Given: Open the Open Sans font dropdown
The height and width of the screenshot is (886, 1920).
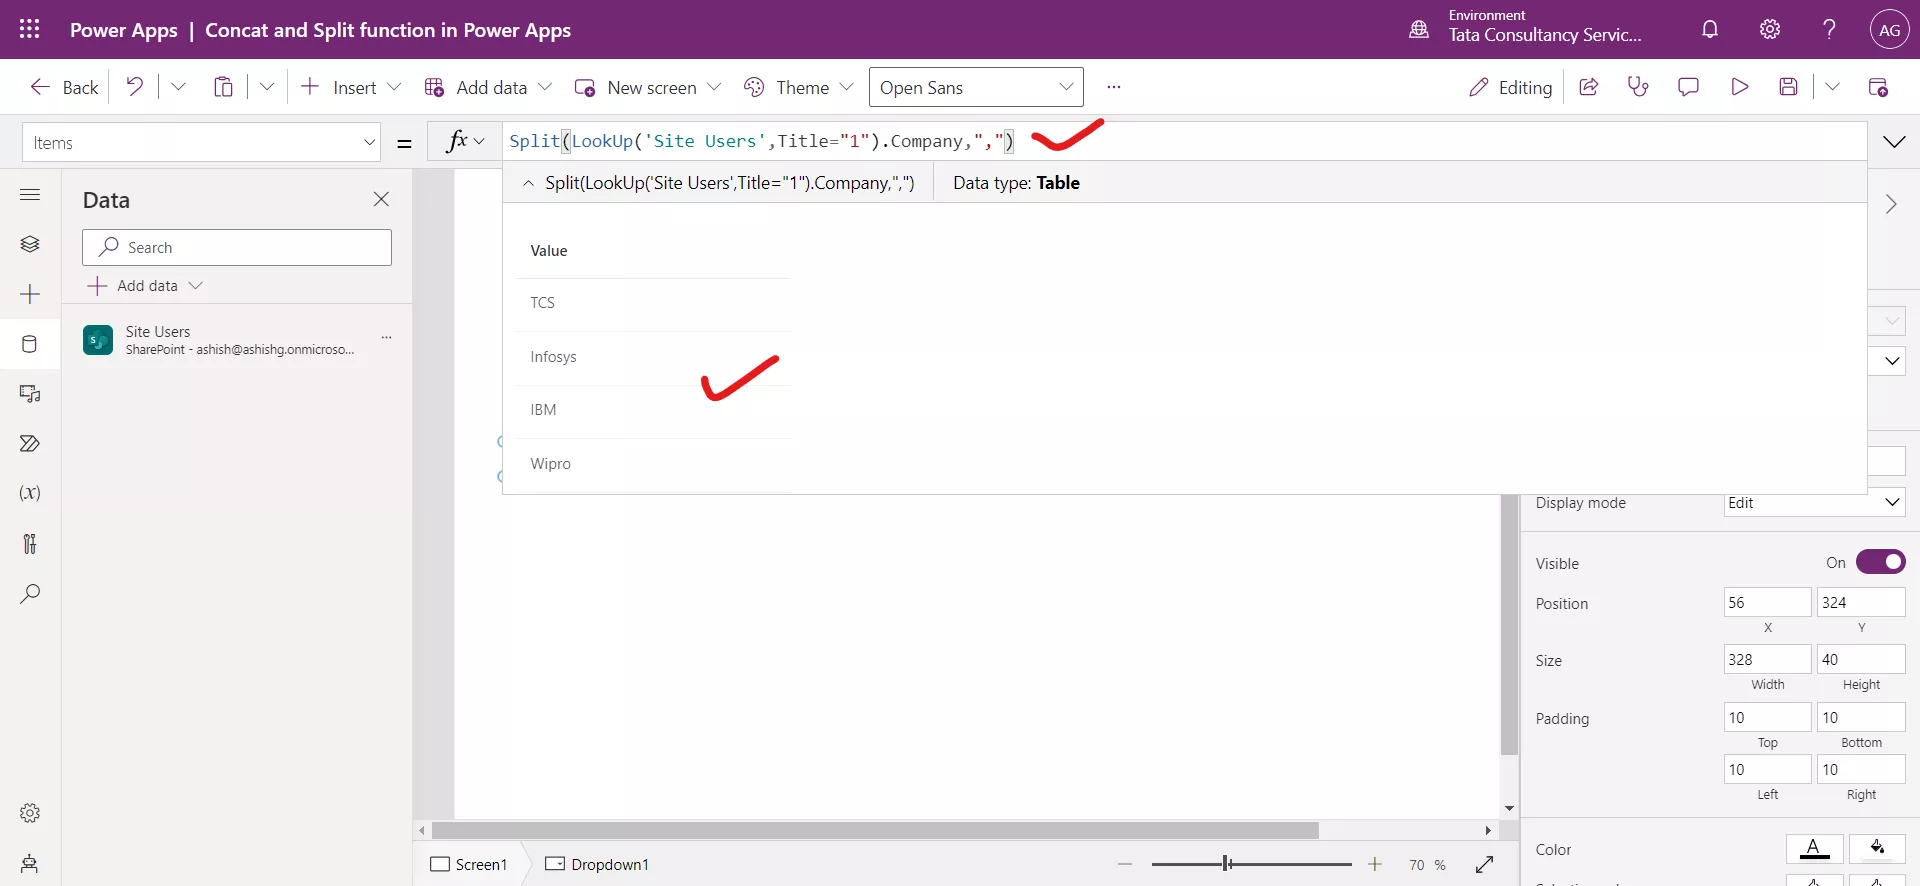Looking at the screenshot, I should click(976, 87).
